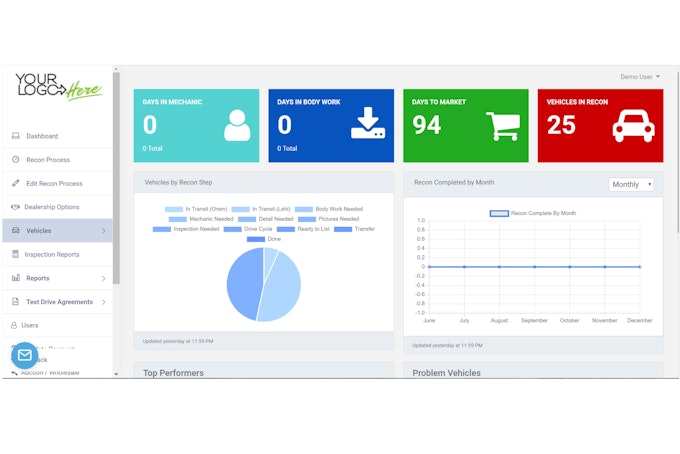Click the shopping cart icon on Days to Market
Image resolution: width=680 pixels, height=454 pixels.
tap(502, 125)
